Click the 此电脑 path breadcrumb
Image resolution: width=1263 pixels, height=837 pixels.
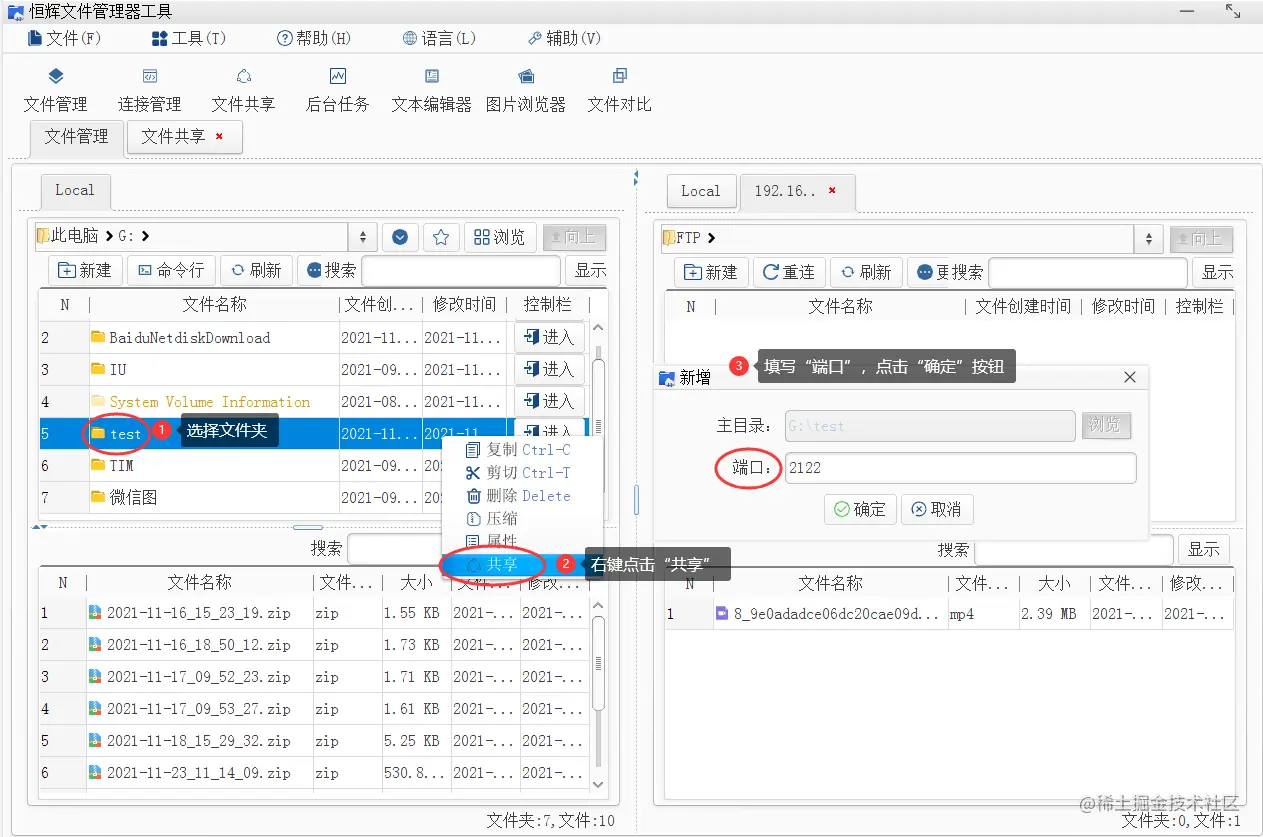(75, 237)
